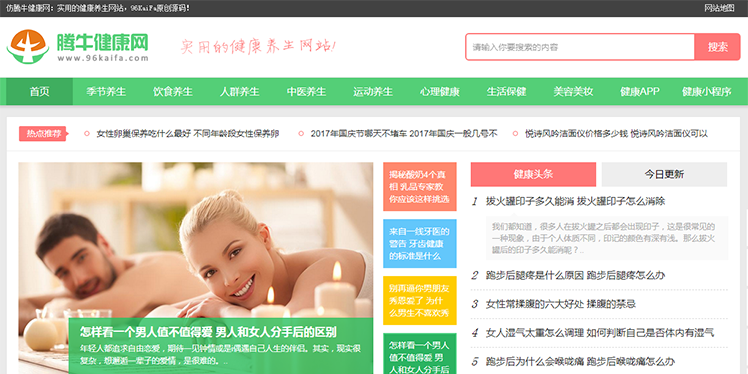Open headline 跑步后为什么会喉咙痛

coord(580,361)
